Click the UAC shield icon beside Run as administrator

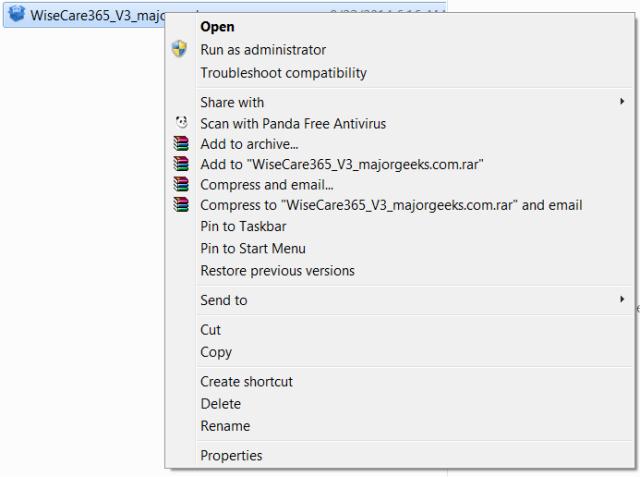[179, 49]
